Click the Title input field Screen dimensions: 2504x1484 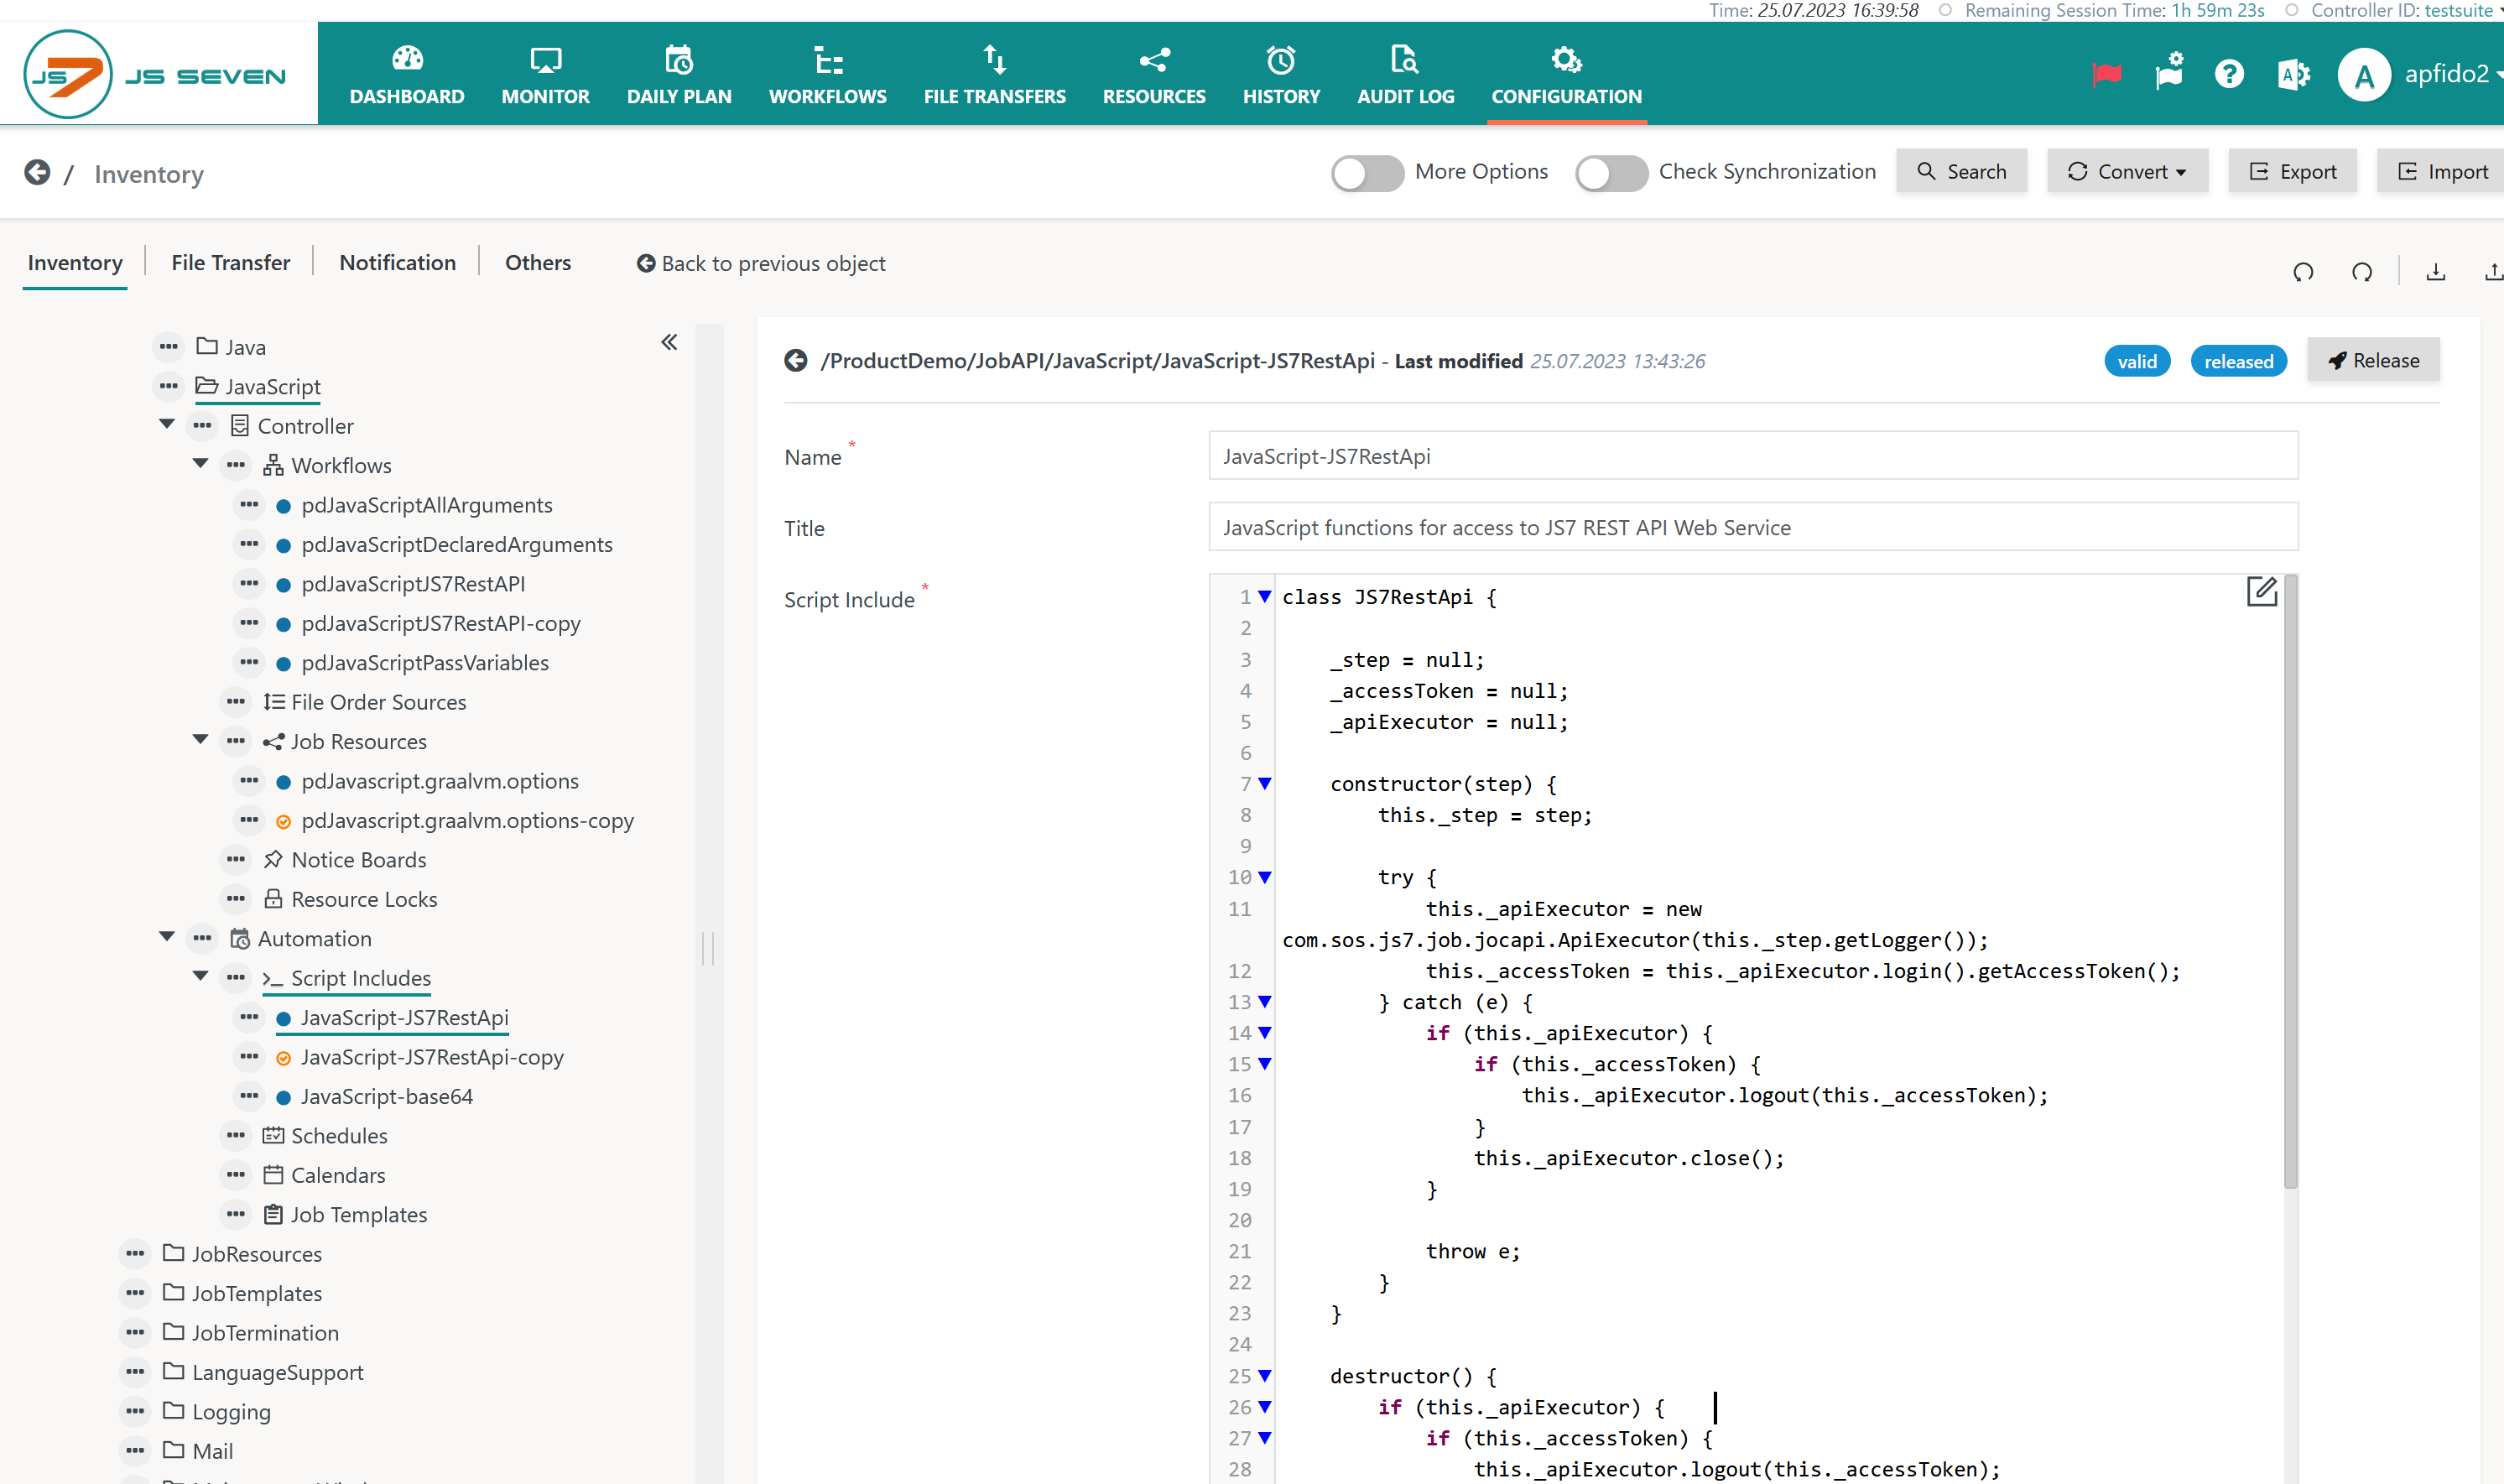[1753, 527]
